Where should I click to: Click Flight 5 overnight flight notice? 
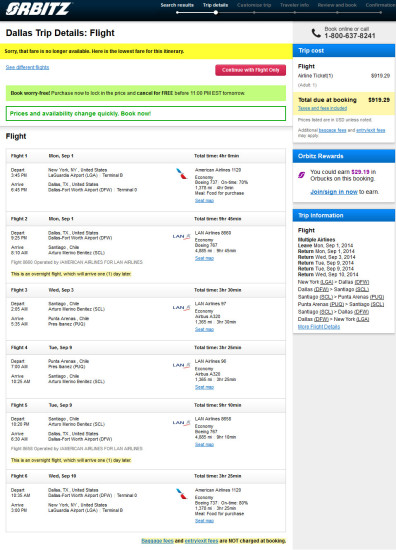[x=71, y=460]
